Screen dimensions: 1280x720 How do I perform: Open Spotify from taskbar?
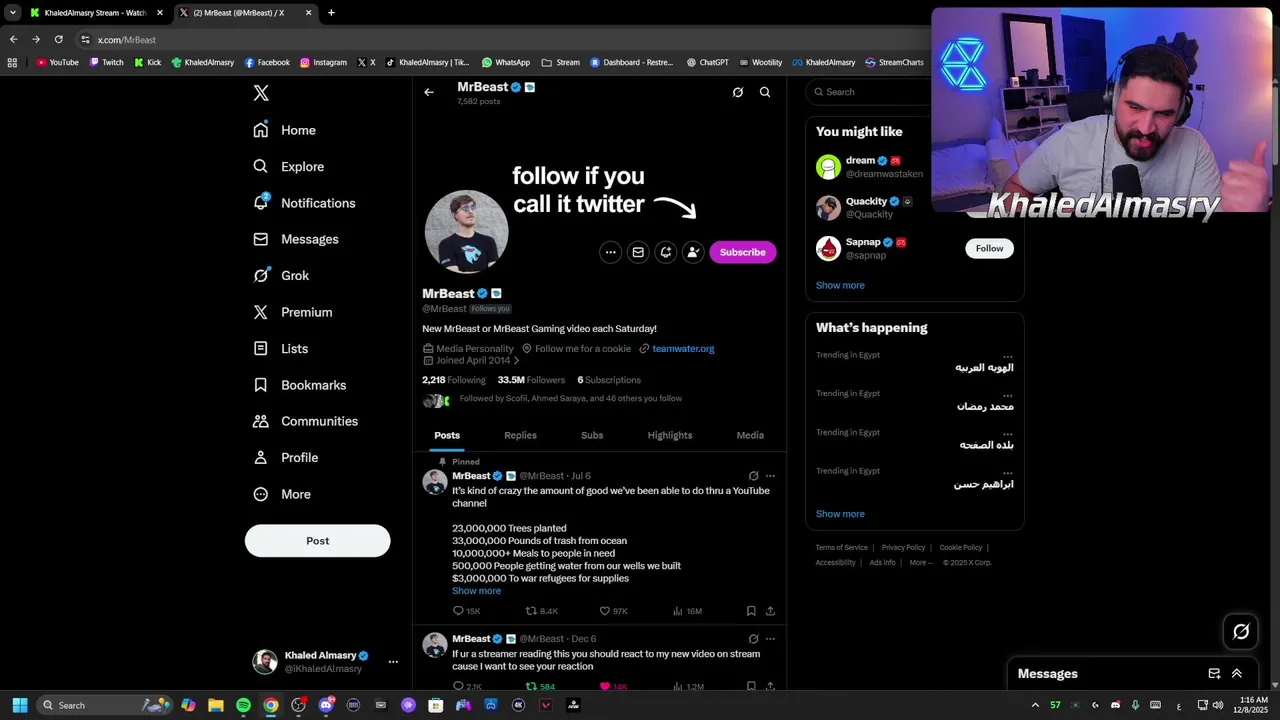243,705
